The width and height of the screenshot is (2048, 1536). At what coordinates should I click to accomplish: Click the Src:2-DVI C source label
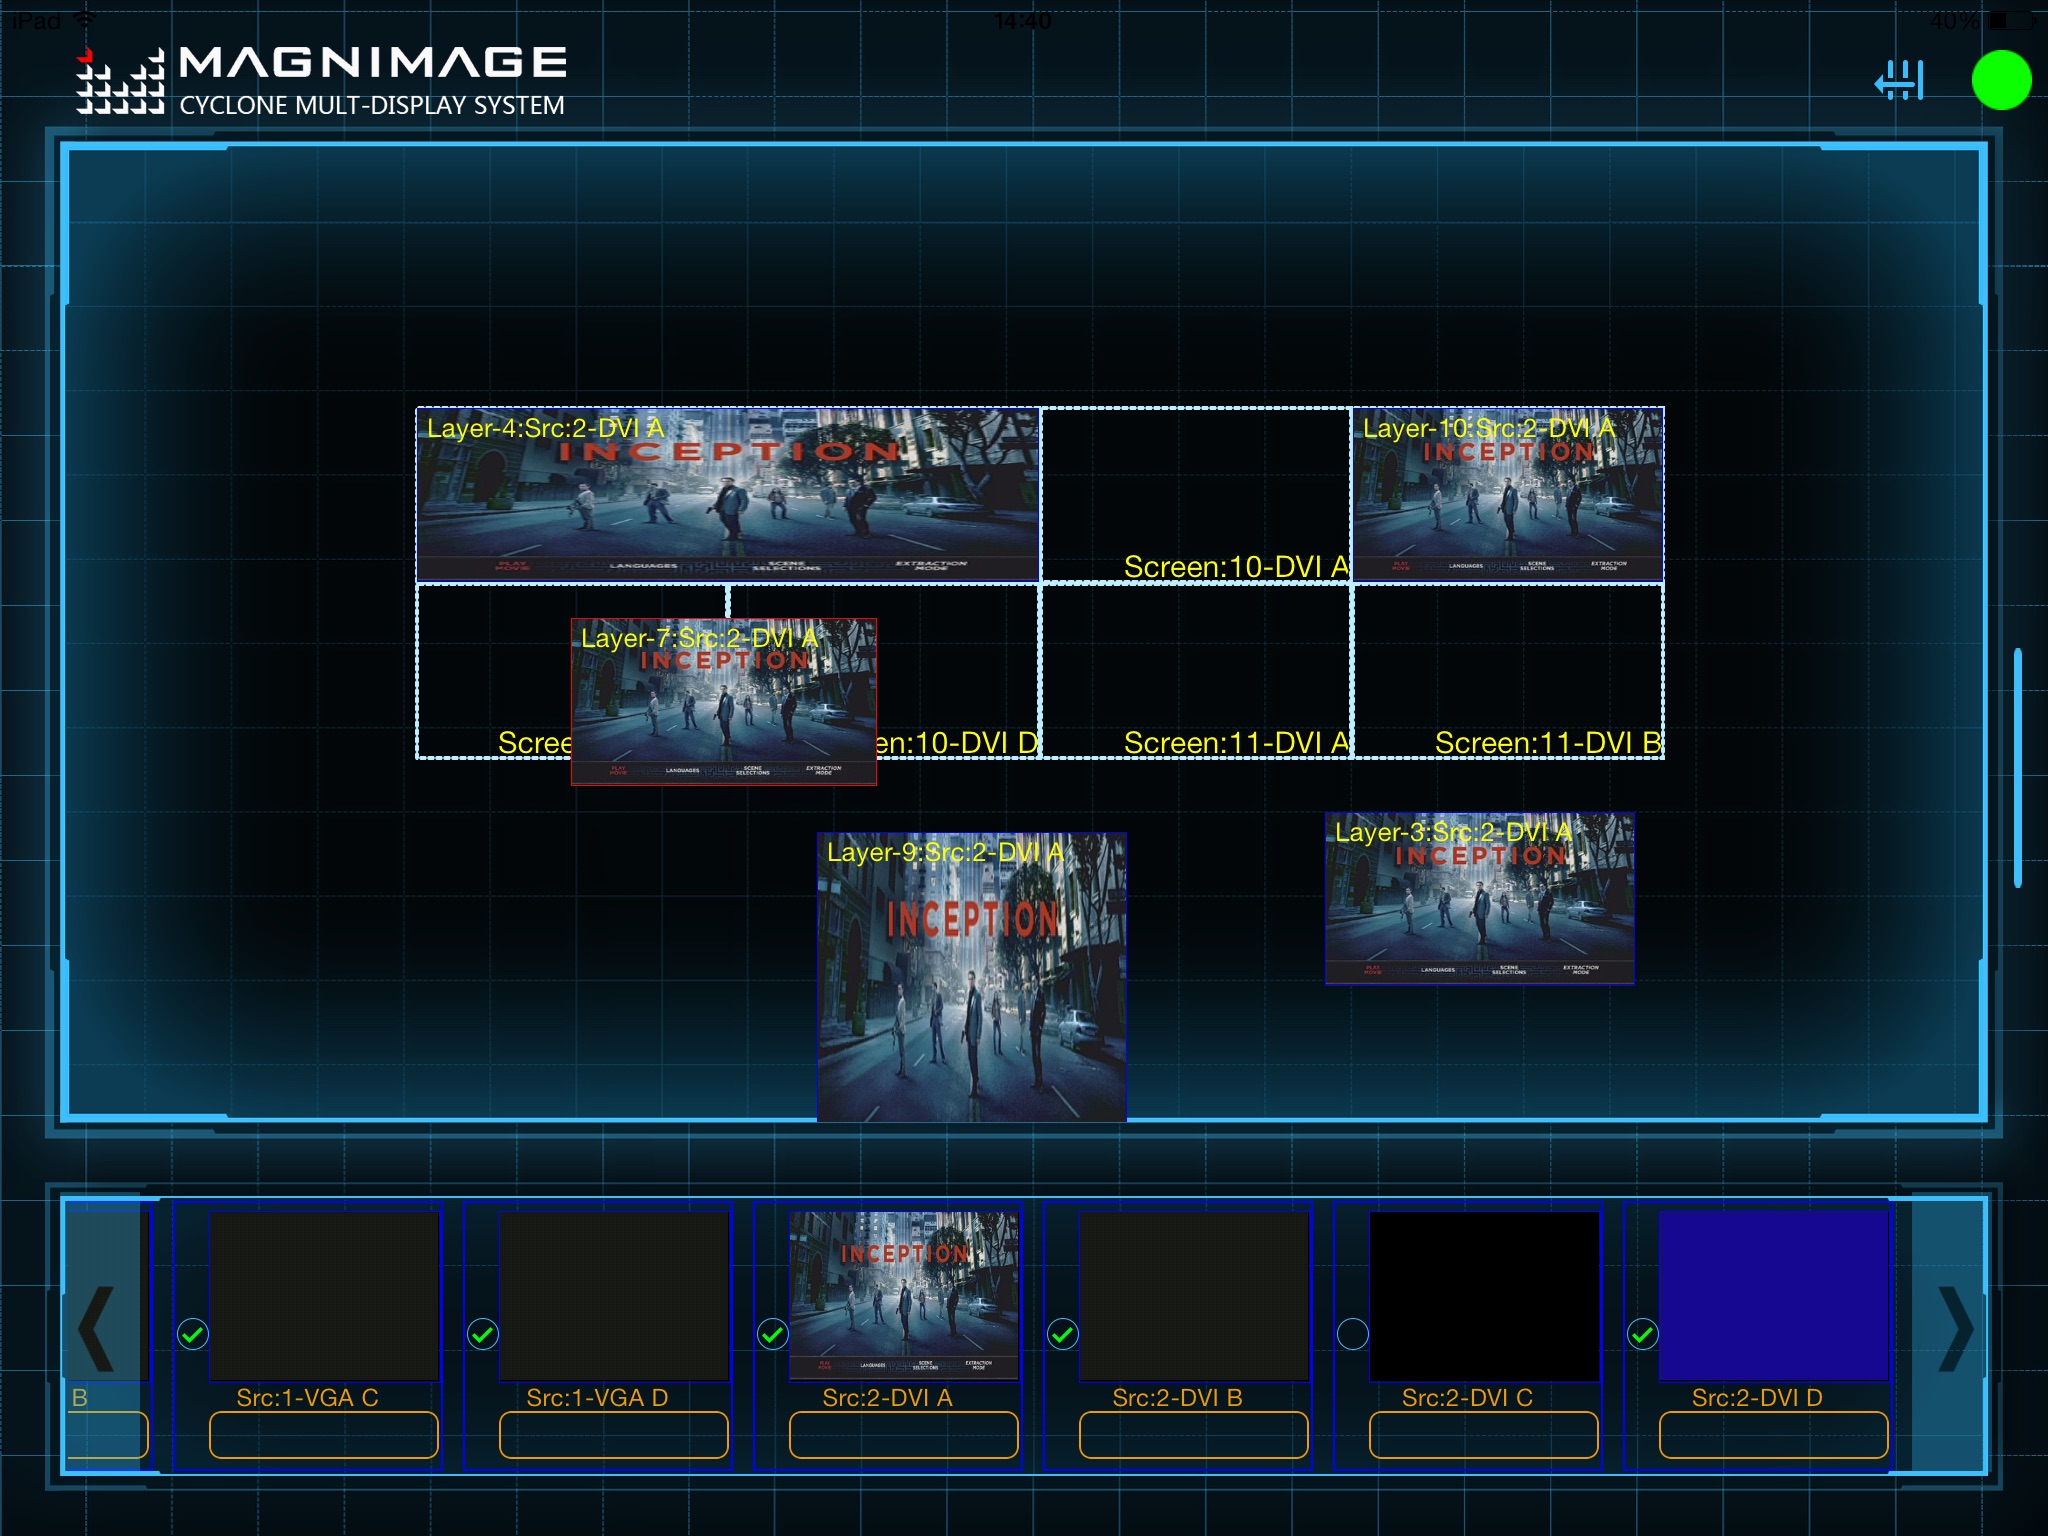coord(1467,1397)
